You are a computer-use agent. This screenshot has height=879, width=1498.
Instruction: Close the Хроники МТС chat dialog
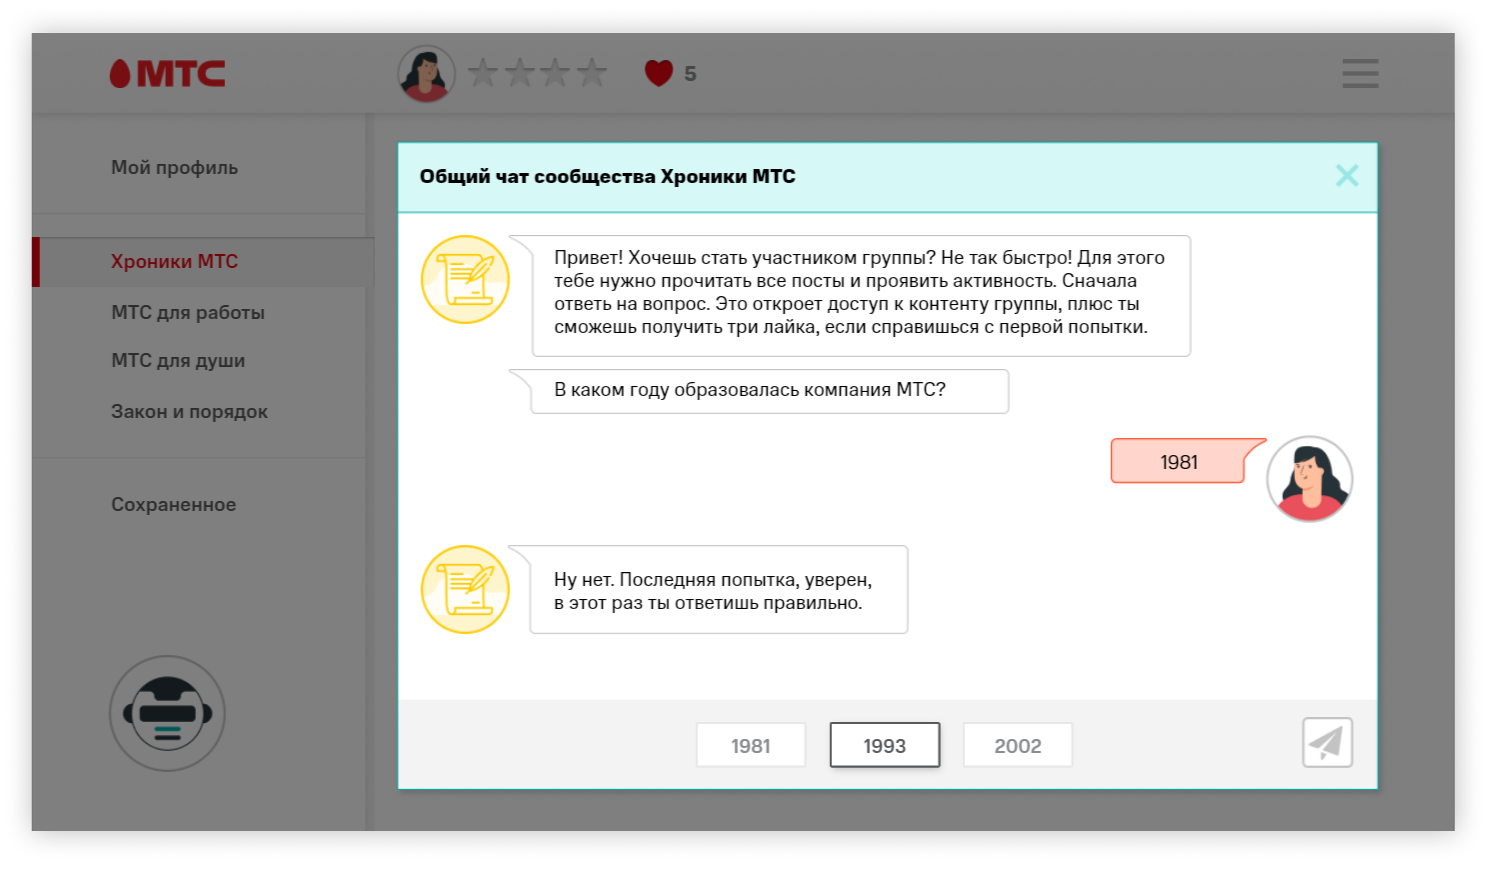tap(1347, 176)
